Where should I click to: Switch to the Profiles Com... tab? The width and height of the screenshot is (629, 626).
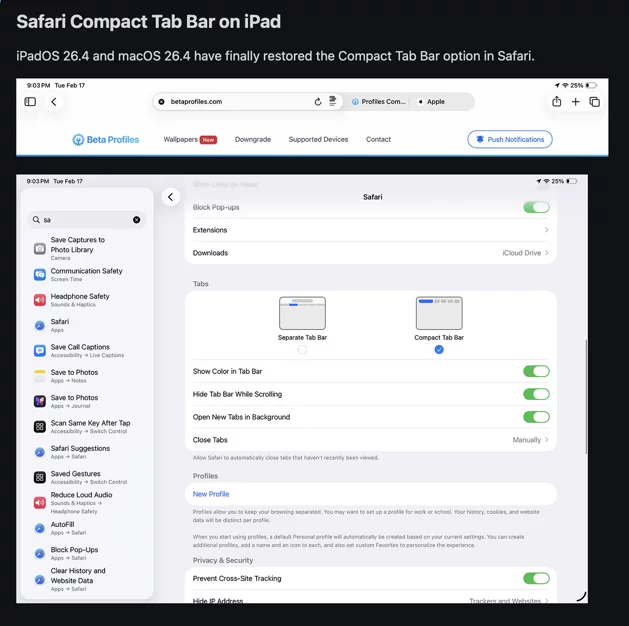(379, 102)
